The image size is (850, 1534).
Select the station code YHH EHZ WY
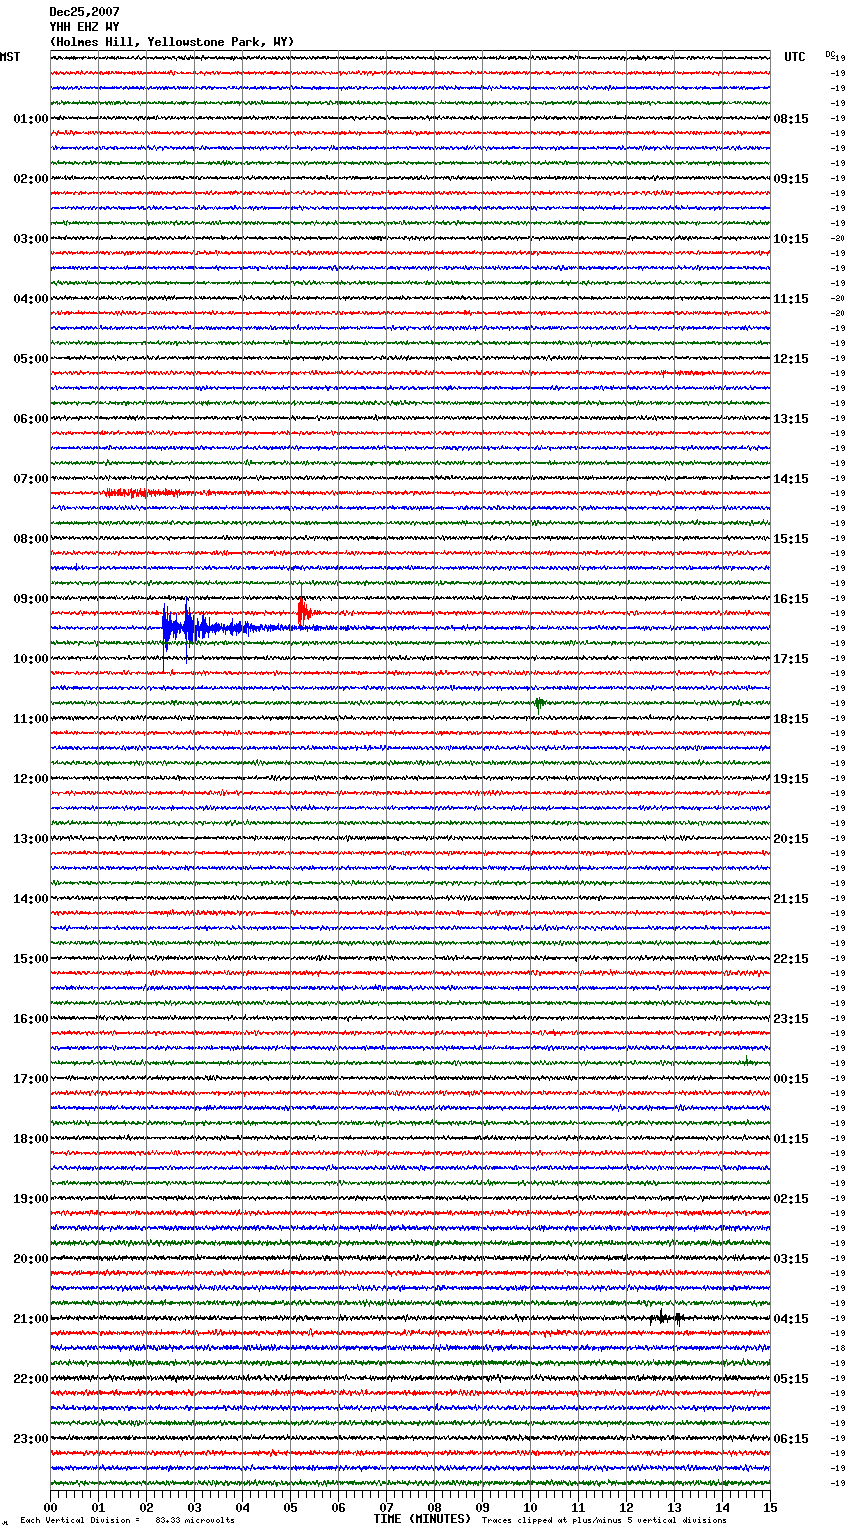[84, 27]
